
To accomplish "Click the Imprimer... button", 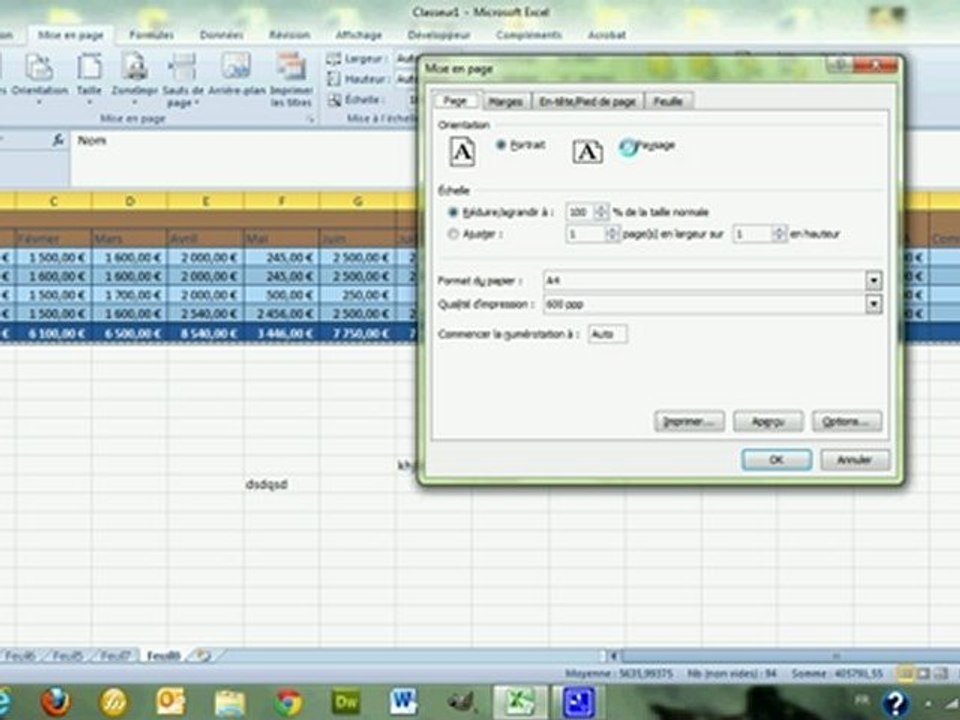I will tap(689, 422).
